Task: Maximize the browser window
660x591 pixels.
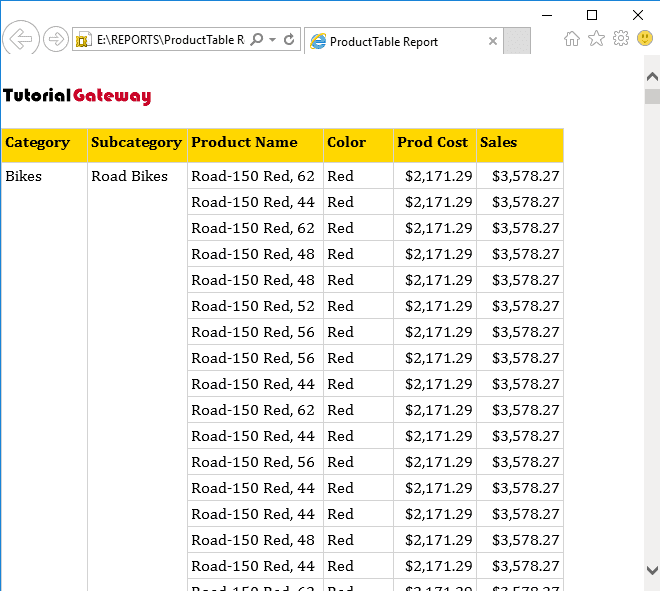Action: (592, 15)
